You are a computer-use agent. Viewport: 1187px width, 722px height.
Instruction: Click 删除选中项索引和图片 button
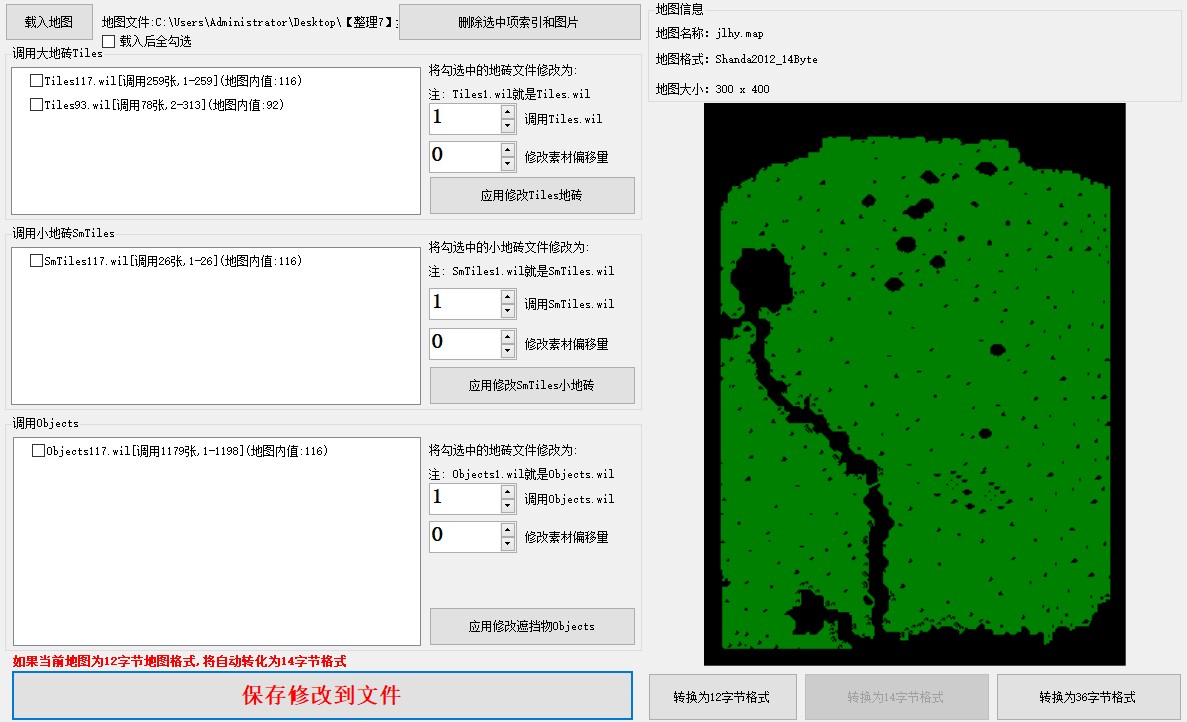pos(518,22)
